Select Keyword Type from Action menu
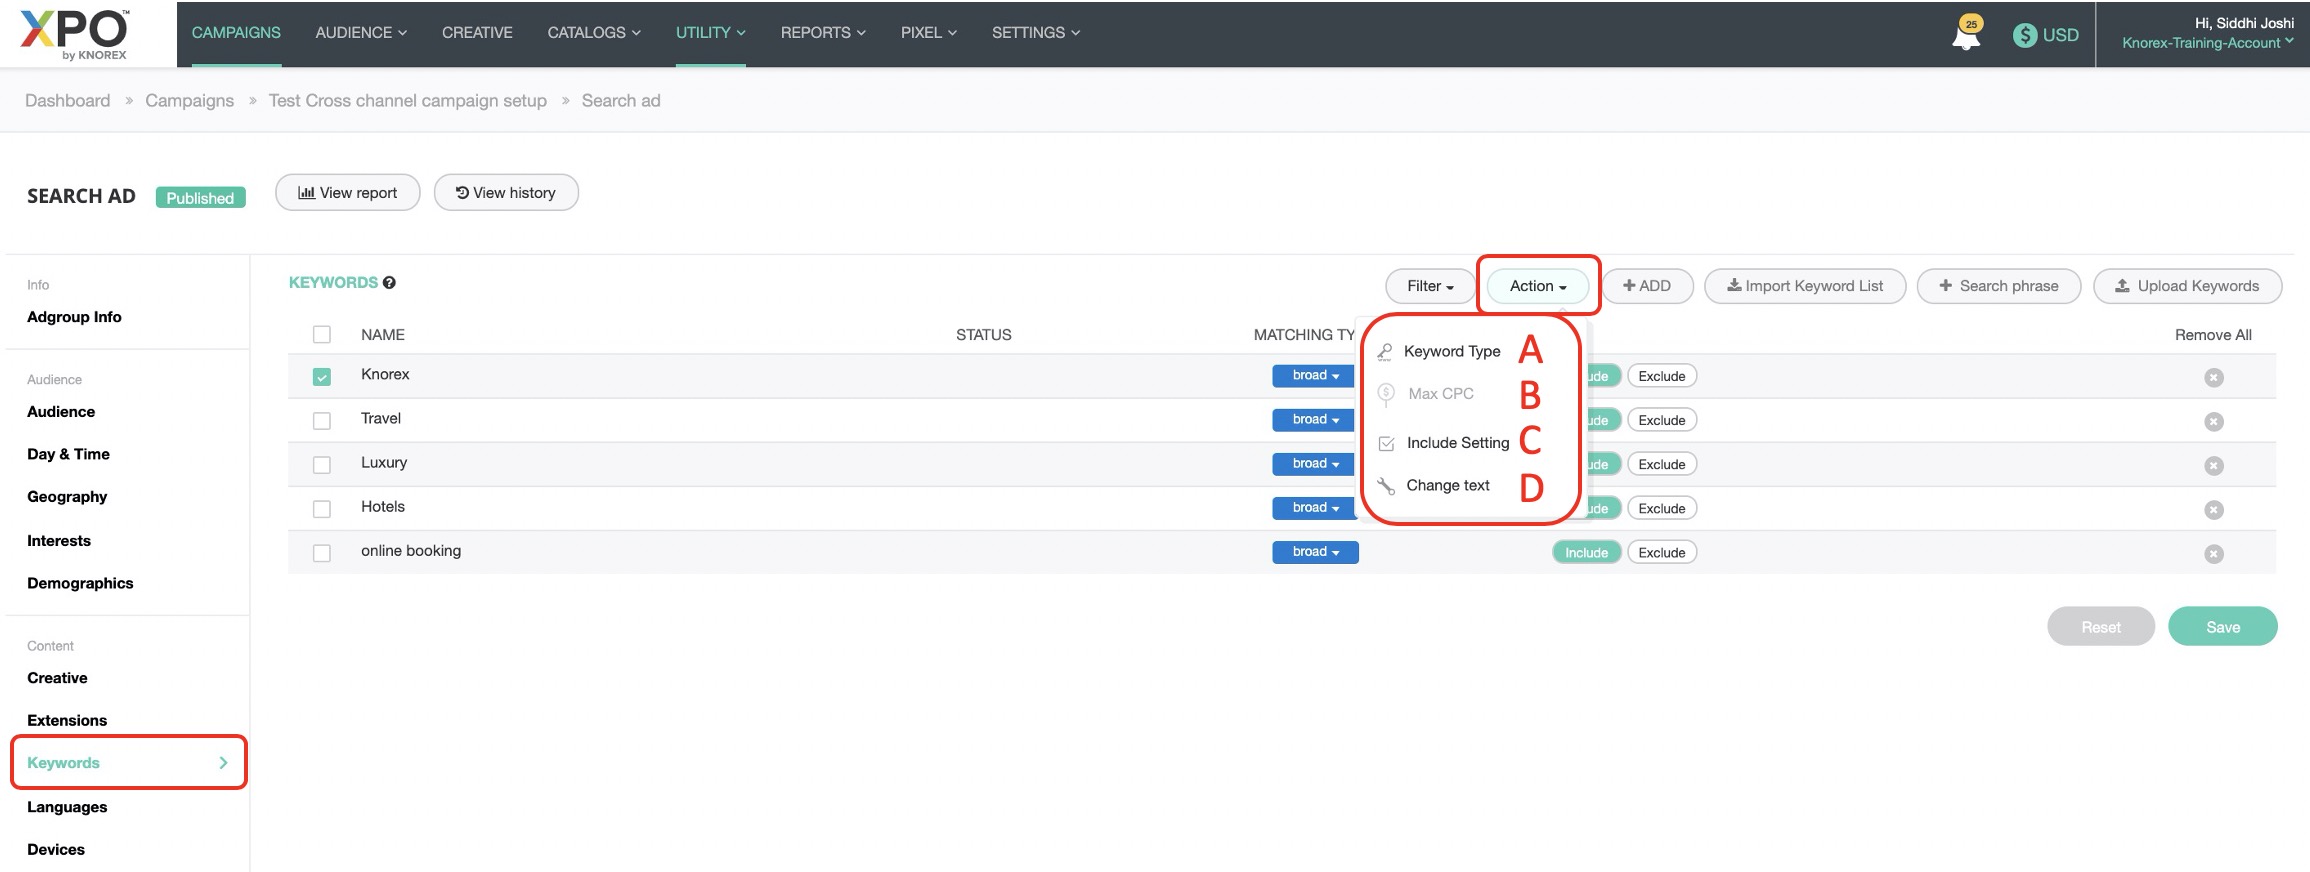Screen dimensions: 2310x872 (x=1451, y=351)
